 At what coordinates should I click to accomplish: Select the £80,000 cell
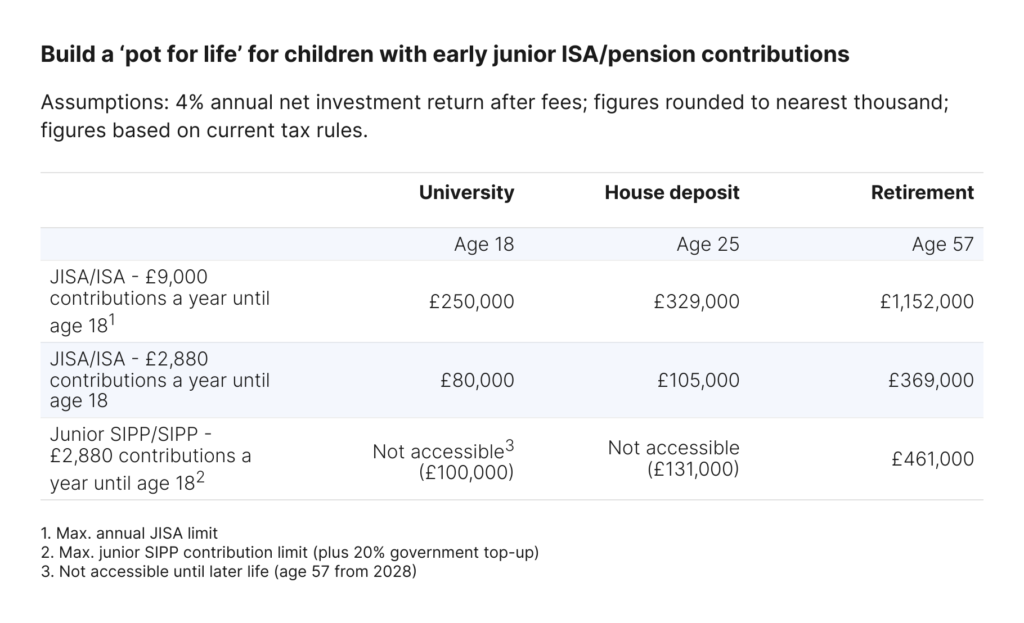[x=477, y=380]
